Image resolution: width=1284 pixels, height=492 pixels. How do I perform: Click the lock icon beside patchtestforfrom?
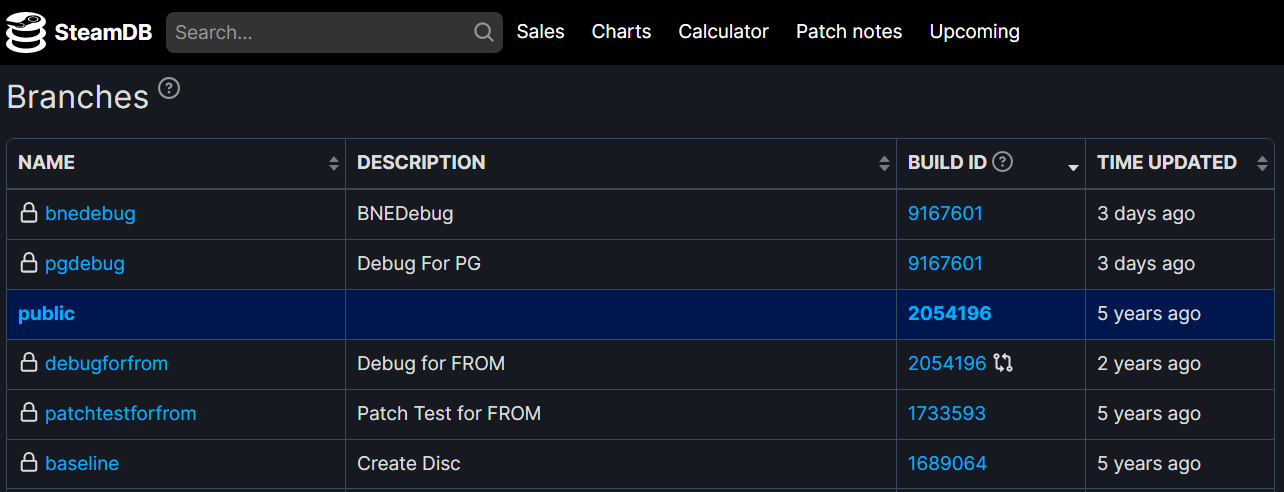pos(29,413)
